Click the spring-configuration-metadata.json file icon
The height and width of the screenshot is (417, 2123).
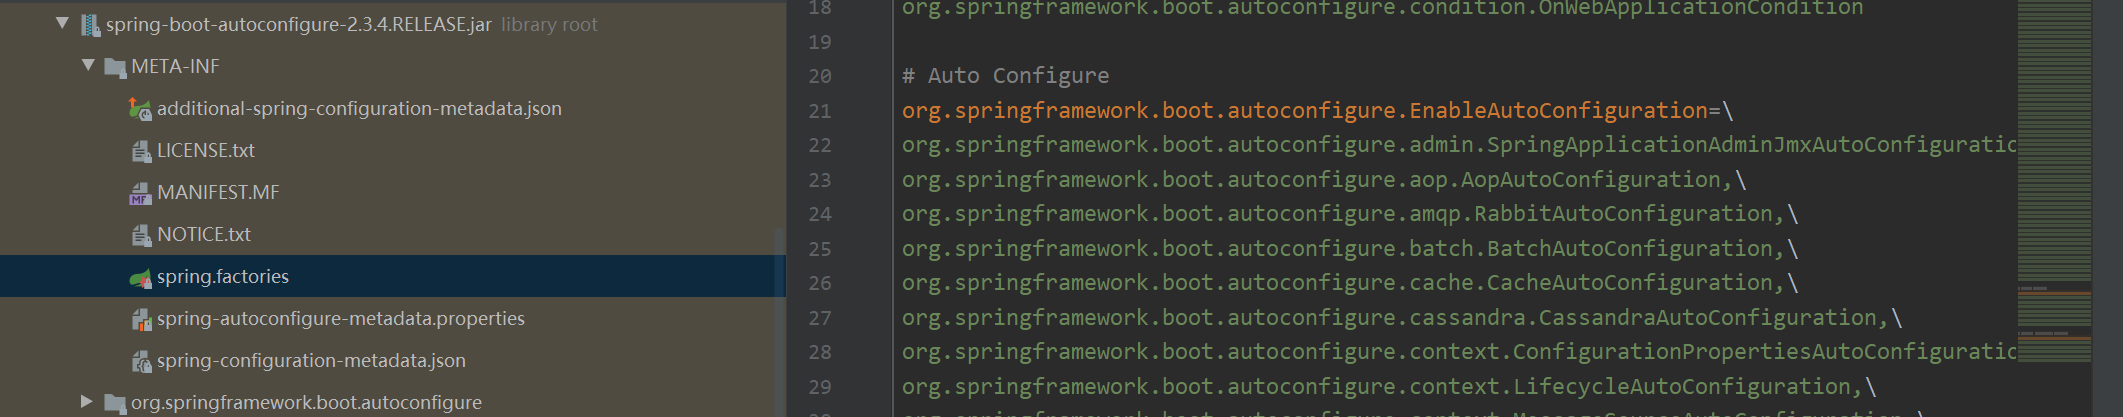141,361
